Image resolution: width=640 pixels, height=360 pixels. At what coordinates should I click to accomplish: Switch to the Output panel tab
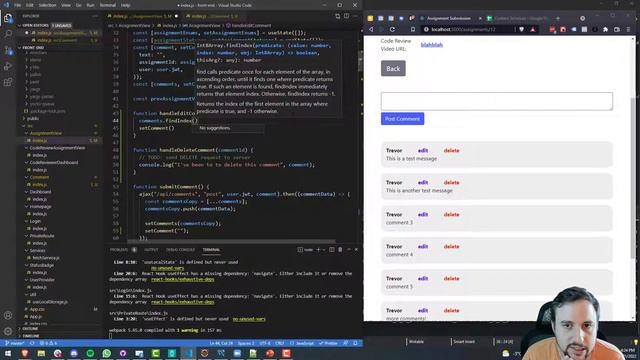click(151, 249)
